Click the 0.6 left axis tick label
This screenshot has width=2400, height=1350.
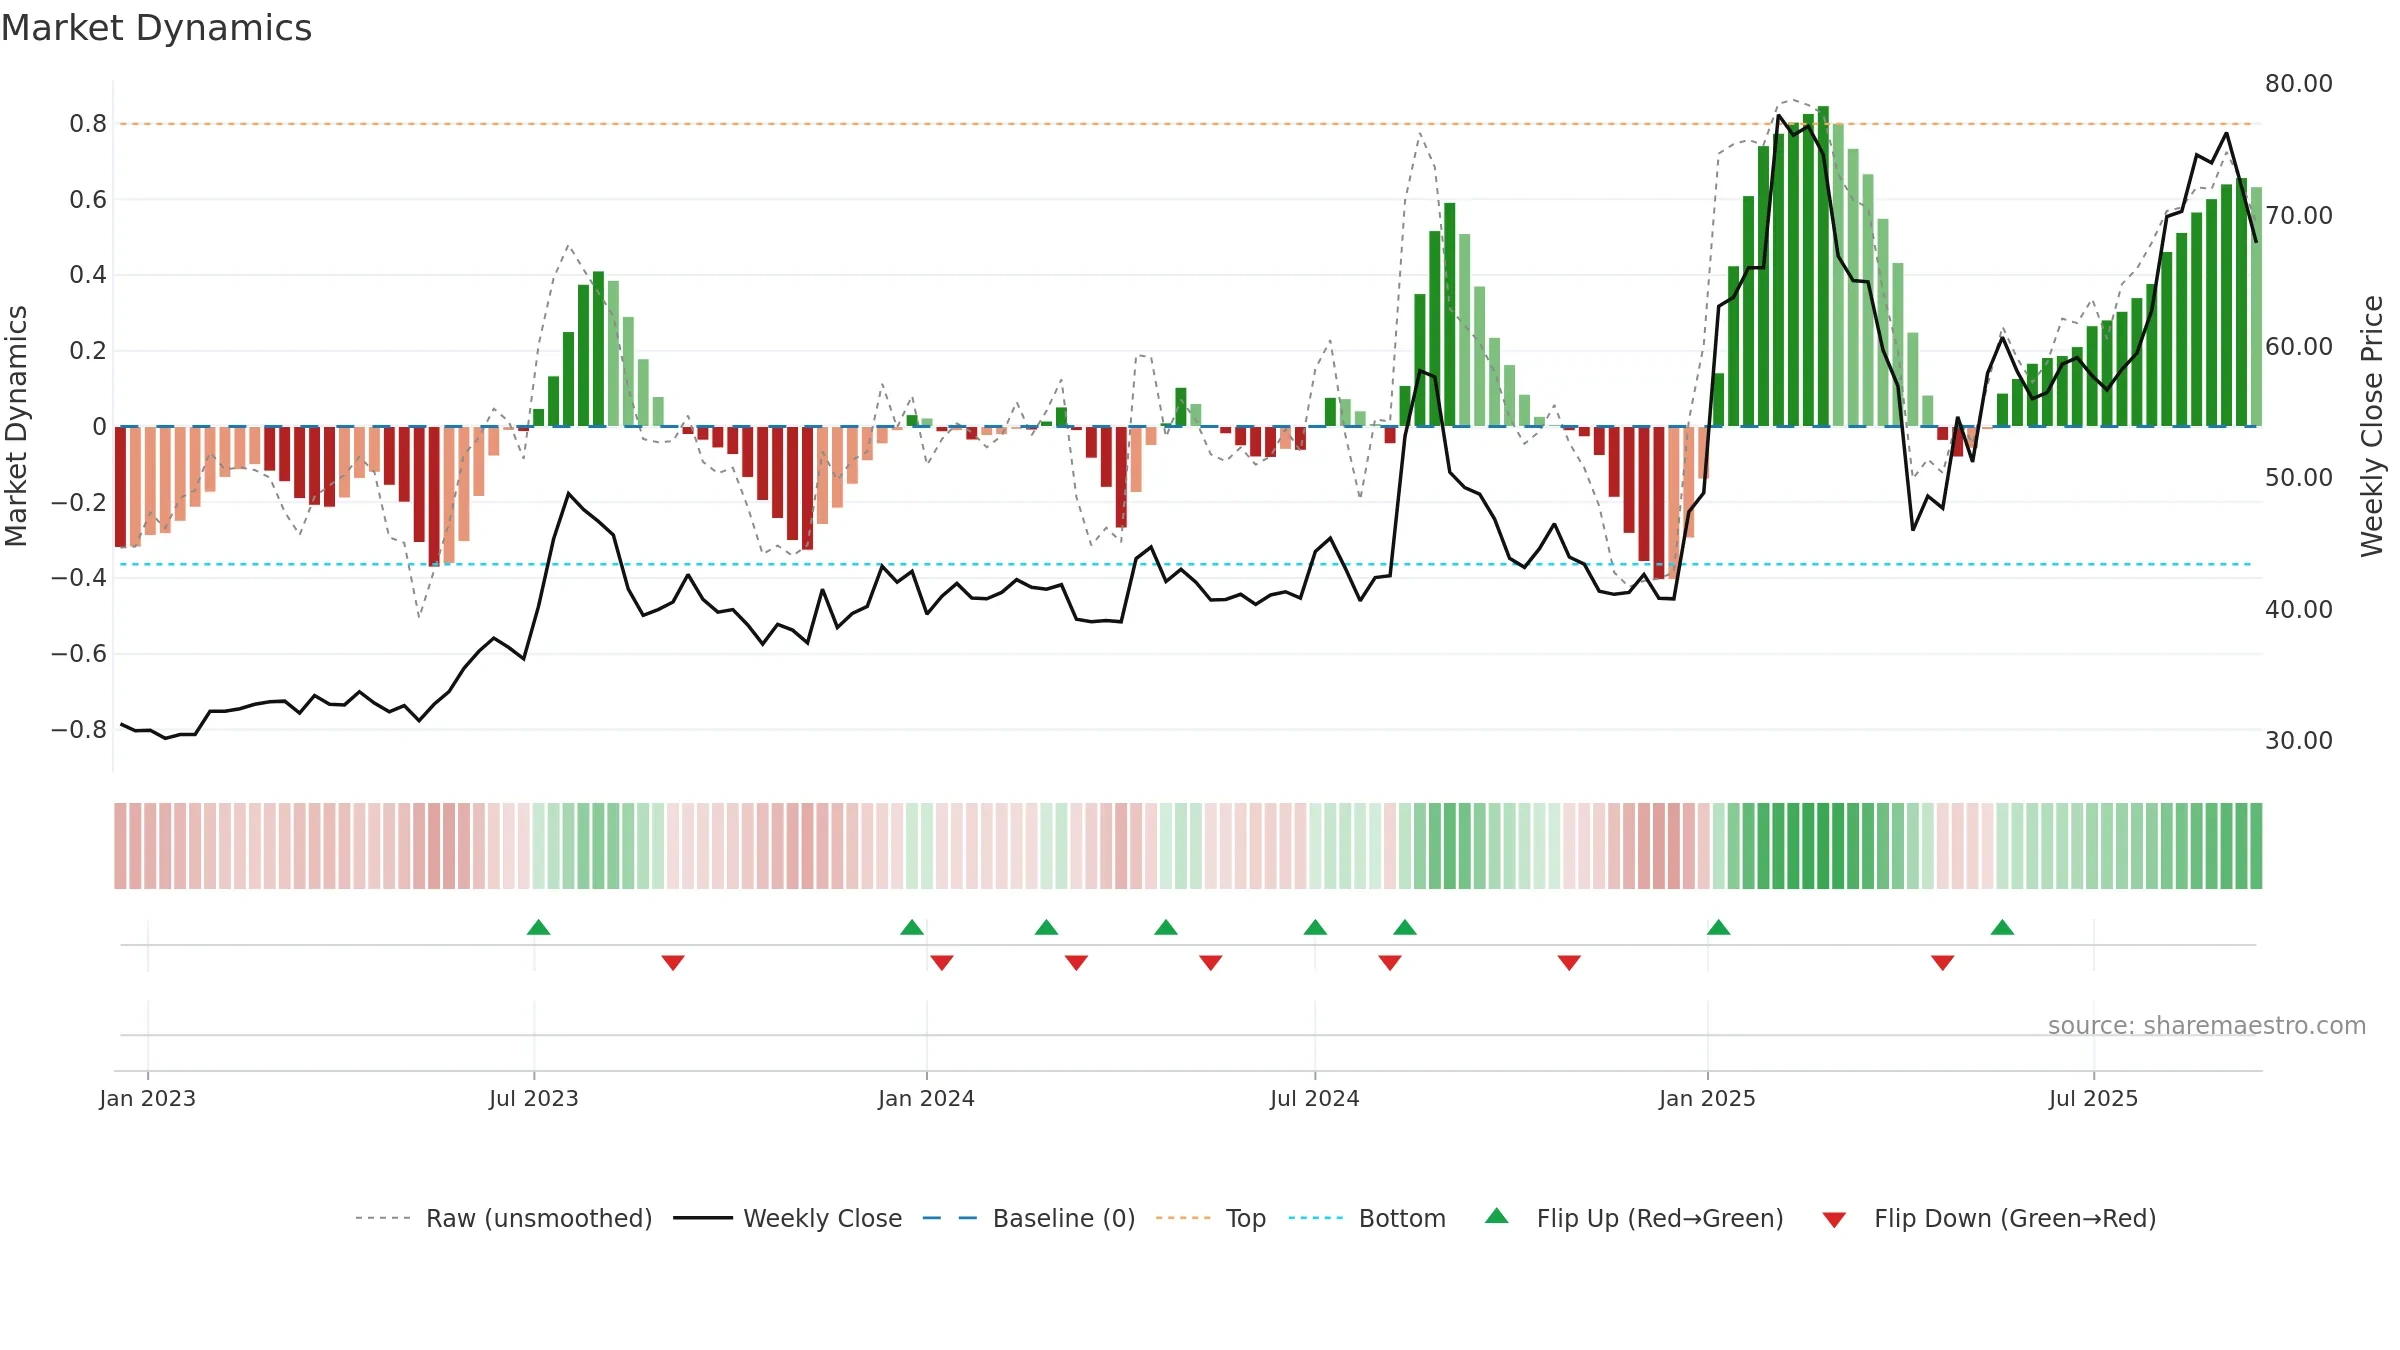click(x=88, y=200)
